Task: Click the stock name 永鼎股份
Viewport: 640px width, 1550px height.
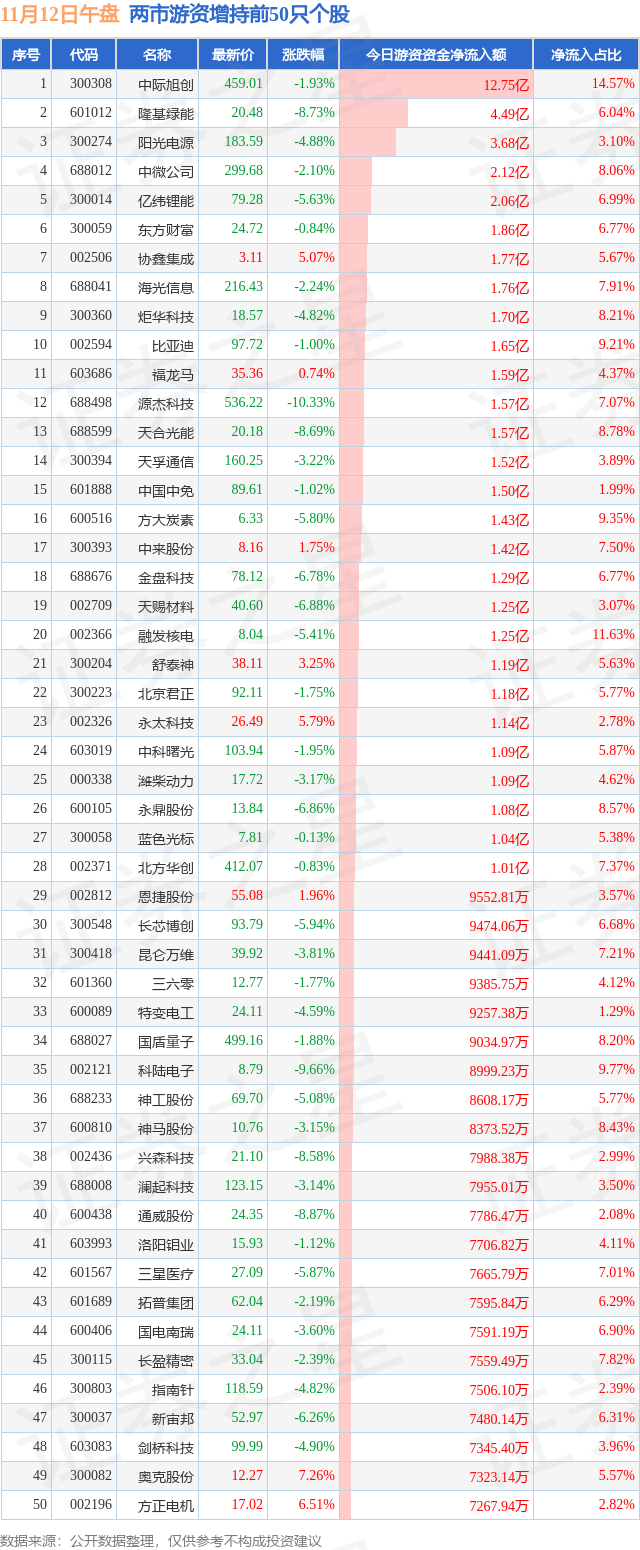Action: tap(166, 810)
